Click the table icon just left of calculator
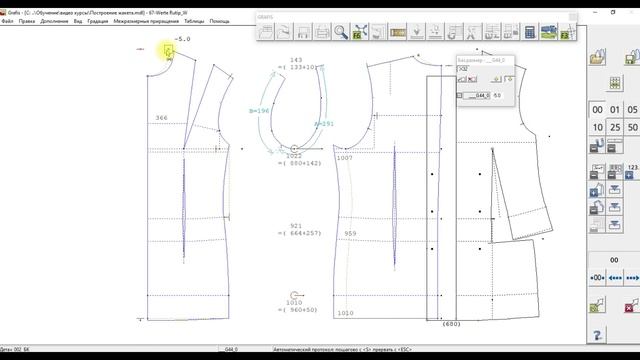 pos(511,31)
